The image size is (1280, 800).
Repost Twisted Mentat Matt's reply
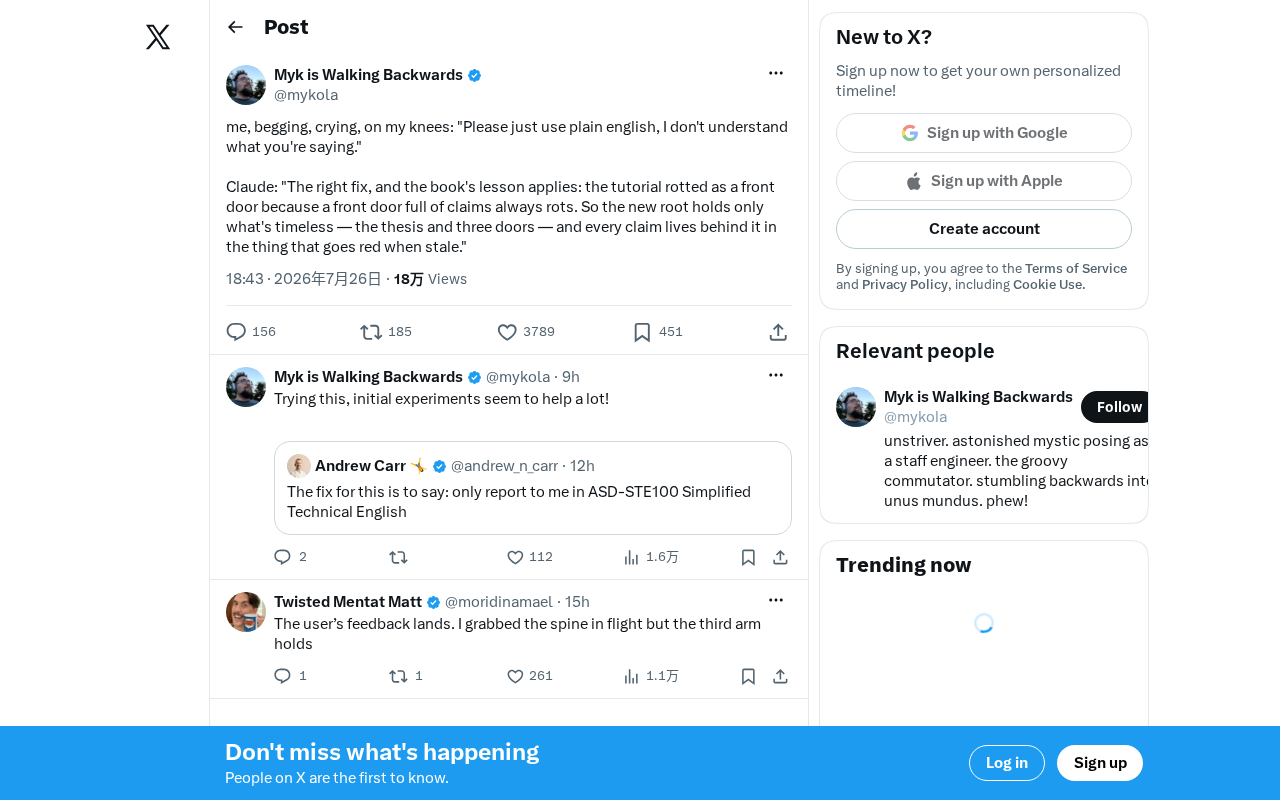click(405, 676)
